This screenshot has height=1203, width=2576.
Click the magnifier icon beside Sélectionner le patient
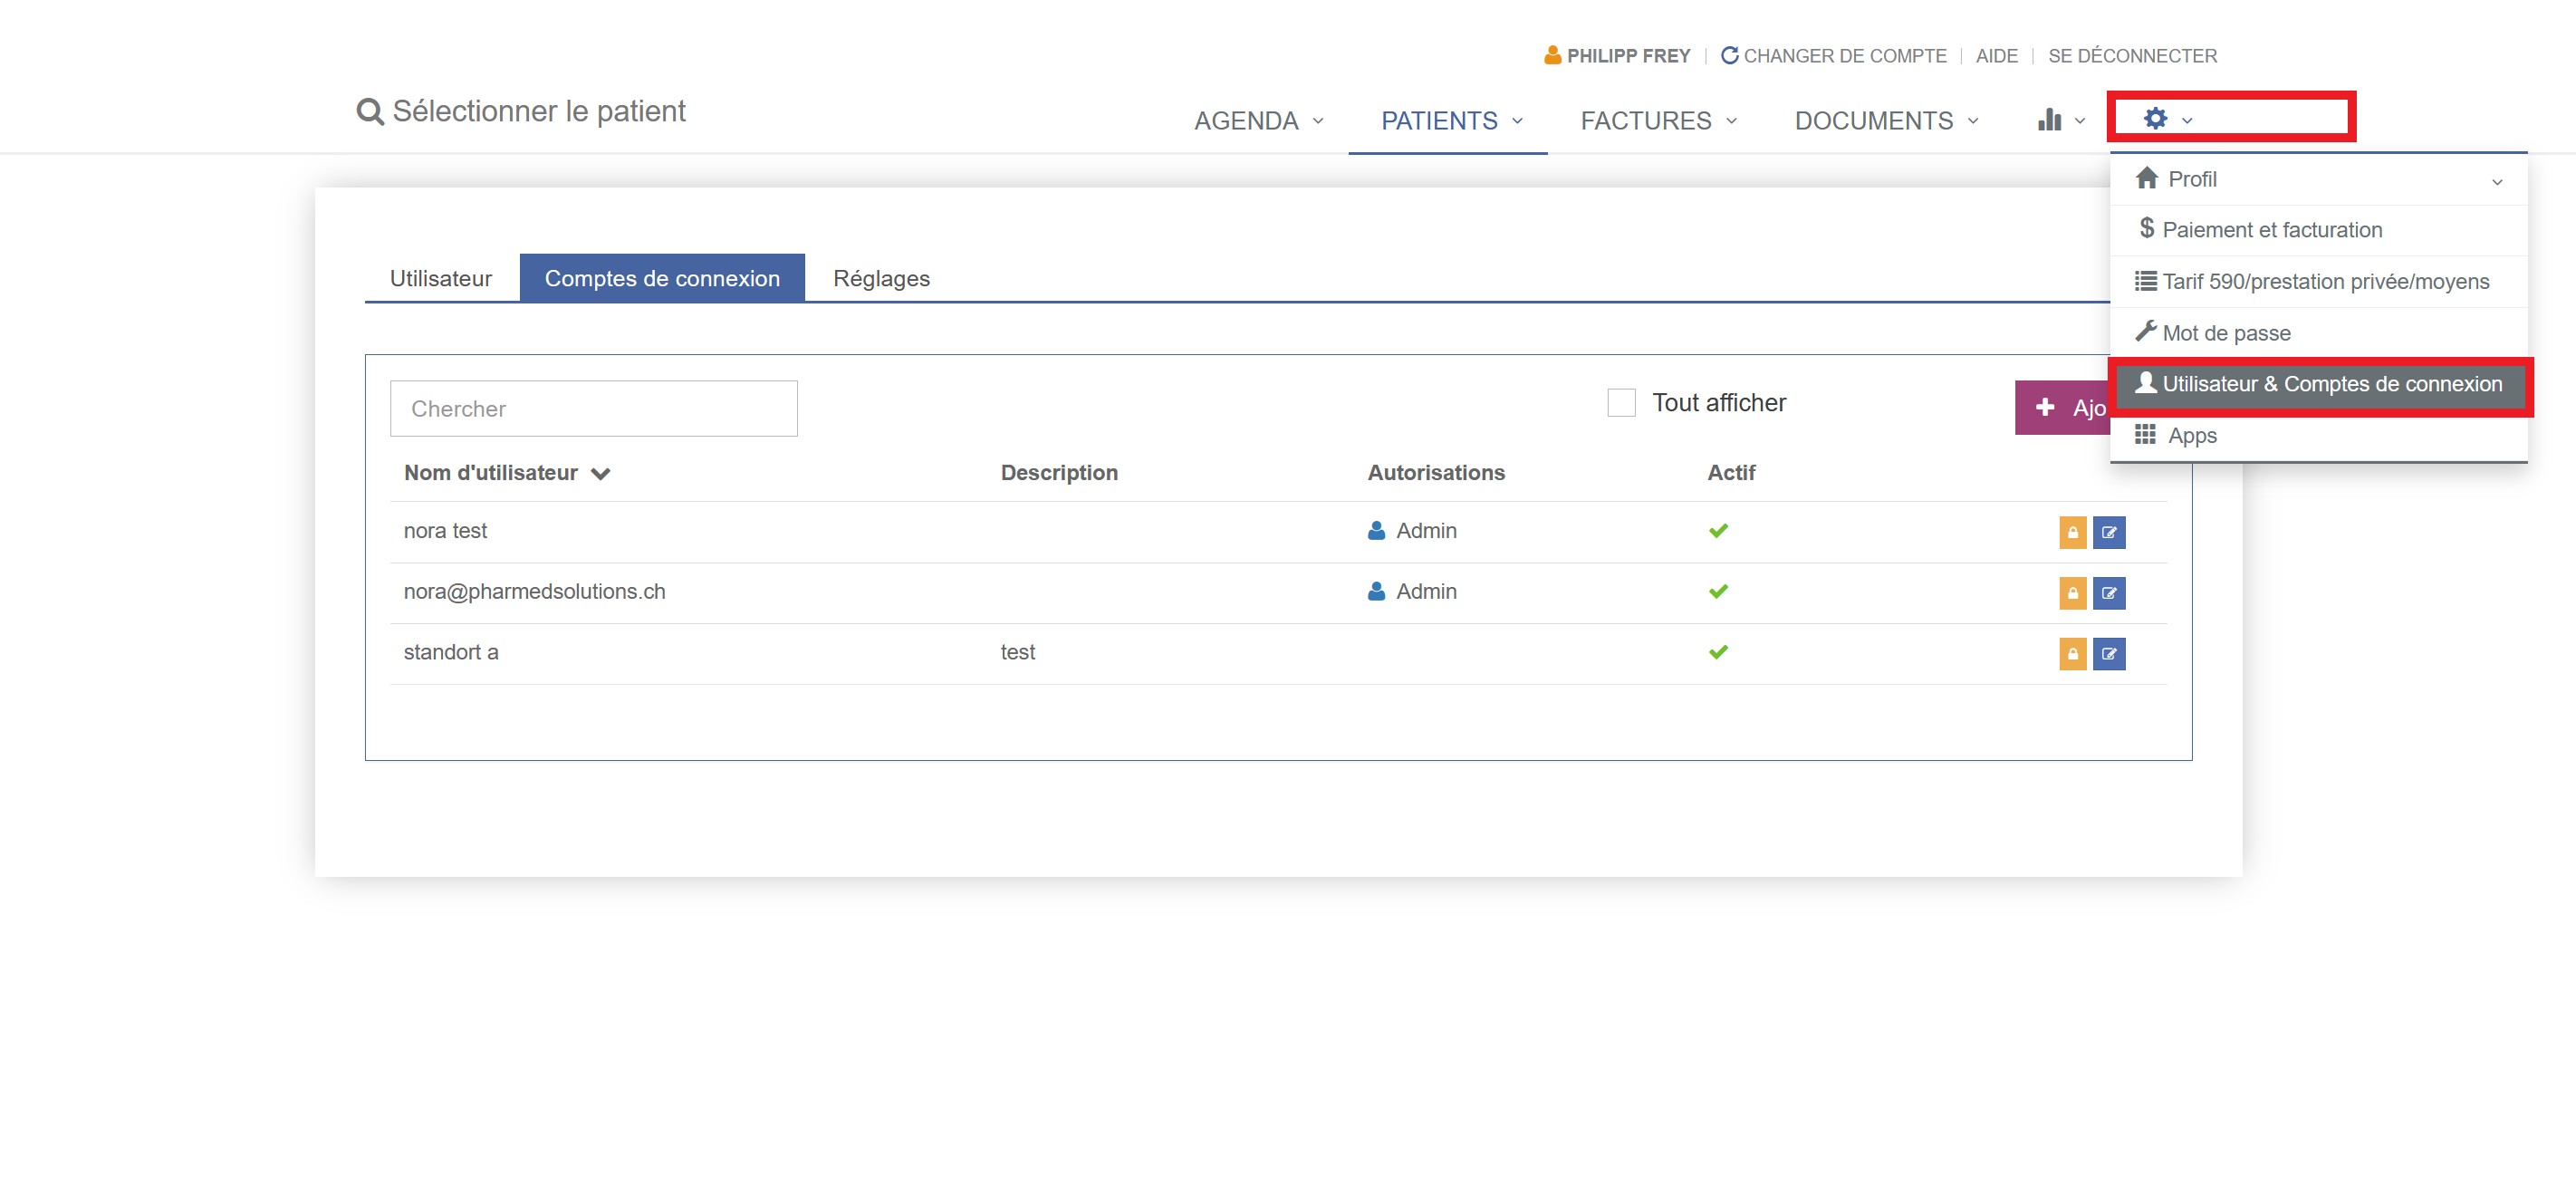point(370,111)
